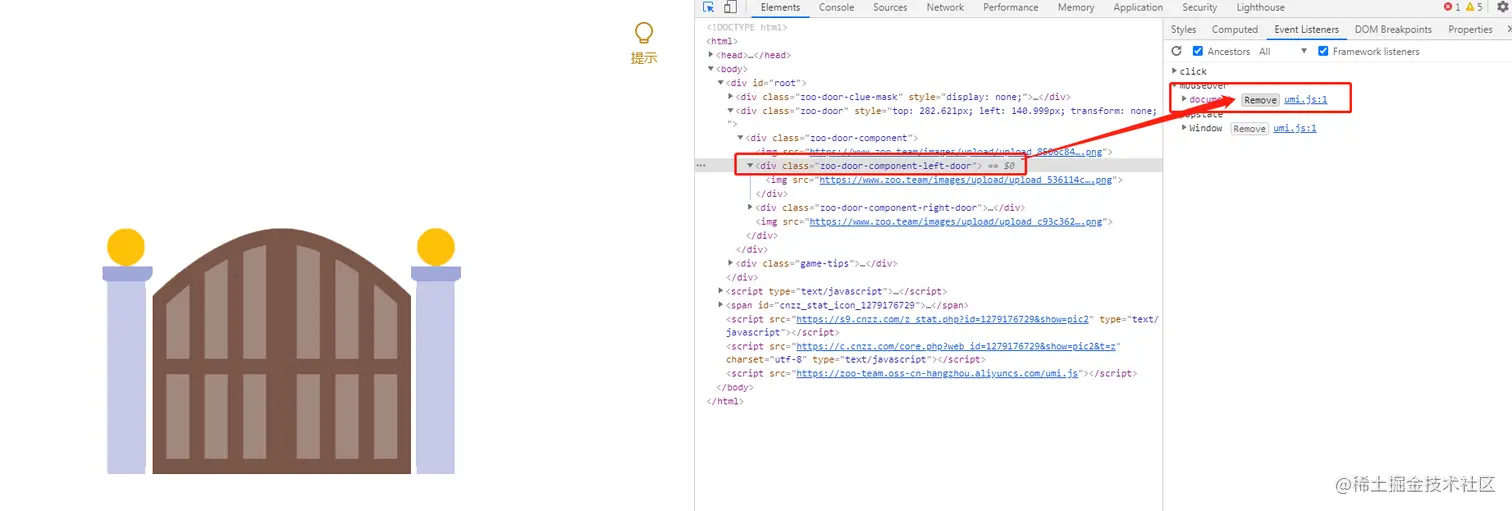Viewport: 1512px width, 511px height.
Task: Collapse the zoo-door-component div
Action: tap(741, 138)
